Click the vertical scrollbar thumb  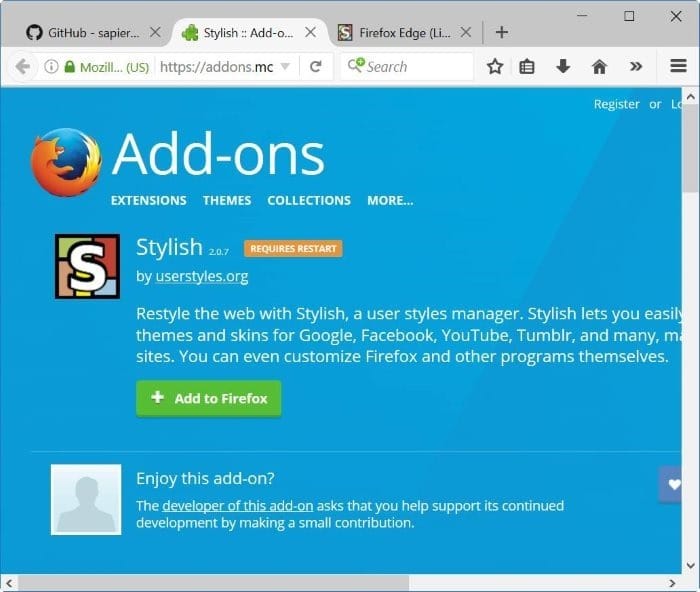(x=691, y=149)
